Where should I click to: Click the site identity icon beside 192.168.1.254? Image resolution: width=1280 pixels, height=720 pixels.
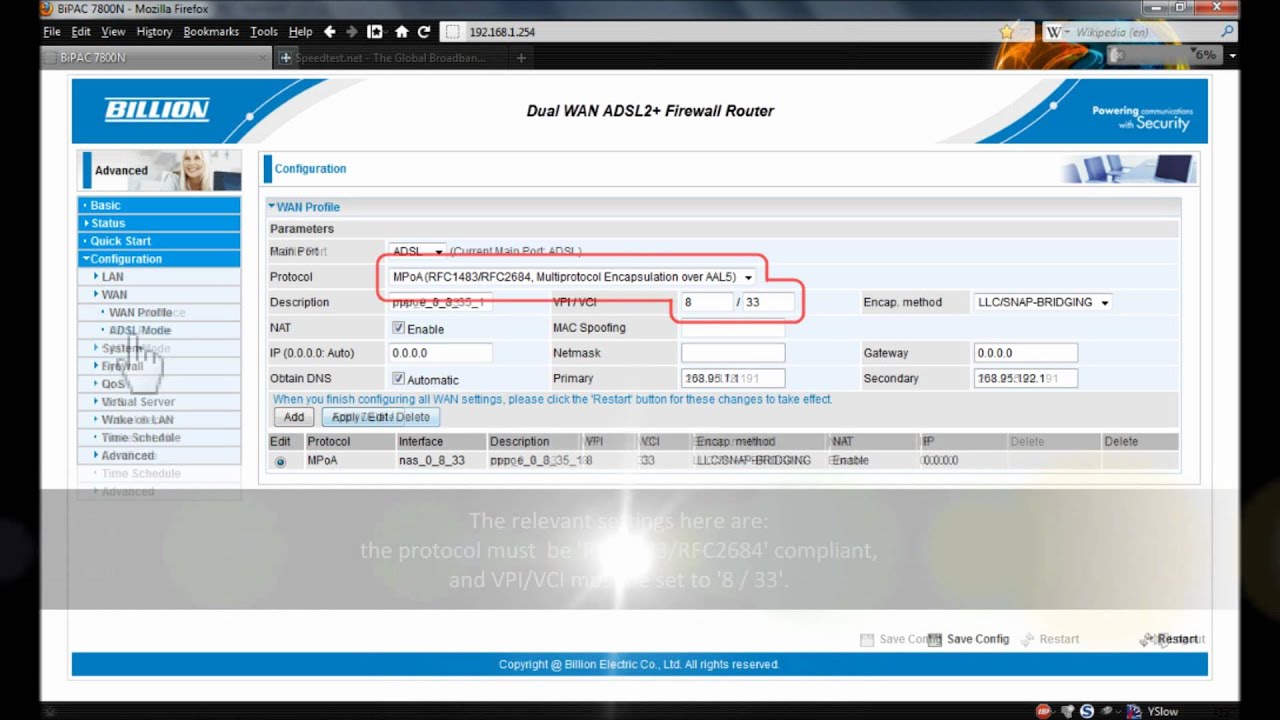tap(452, 32)
